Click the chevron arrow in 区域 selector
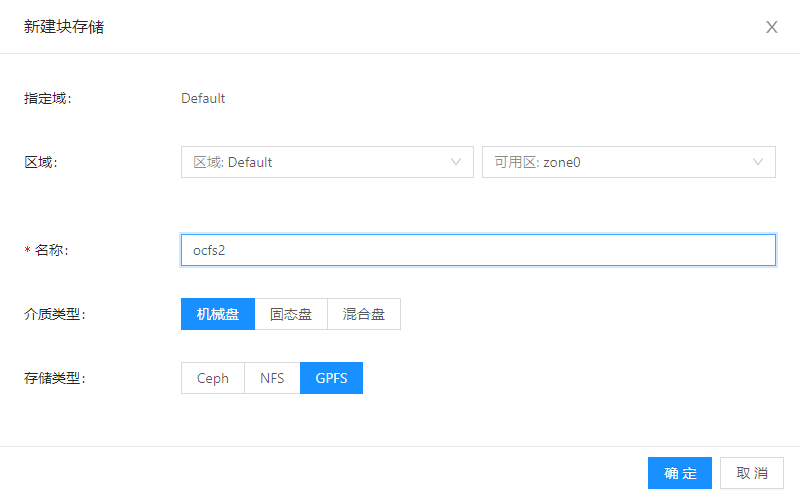Screen dimensions: 800x501 coord(457,162)
